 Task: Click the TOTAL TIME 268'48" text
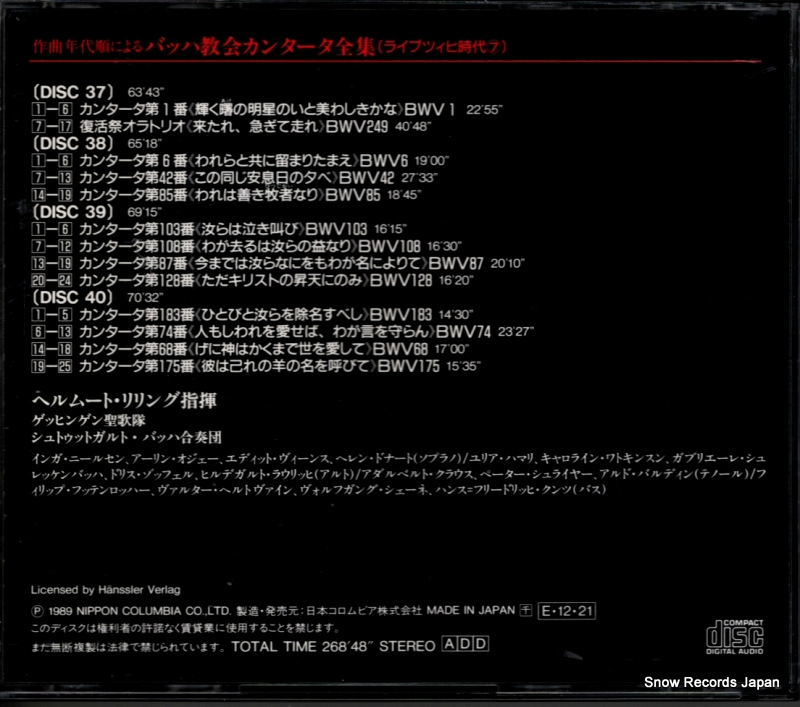(x=302, y=646)
